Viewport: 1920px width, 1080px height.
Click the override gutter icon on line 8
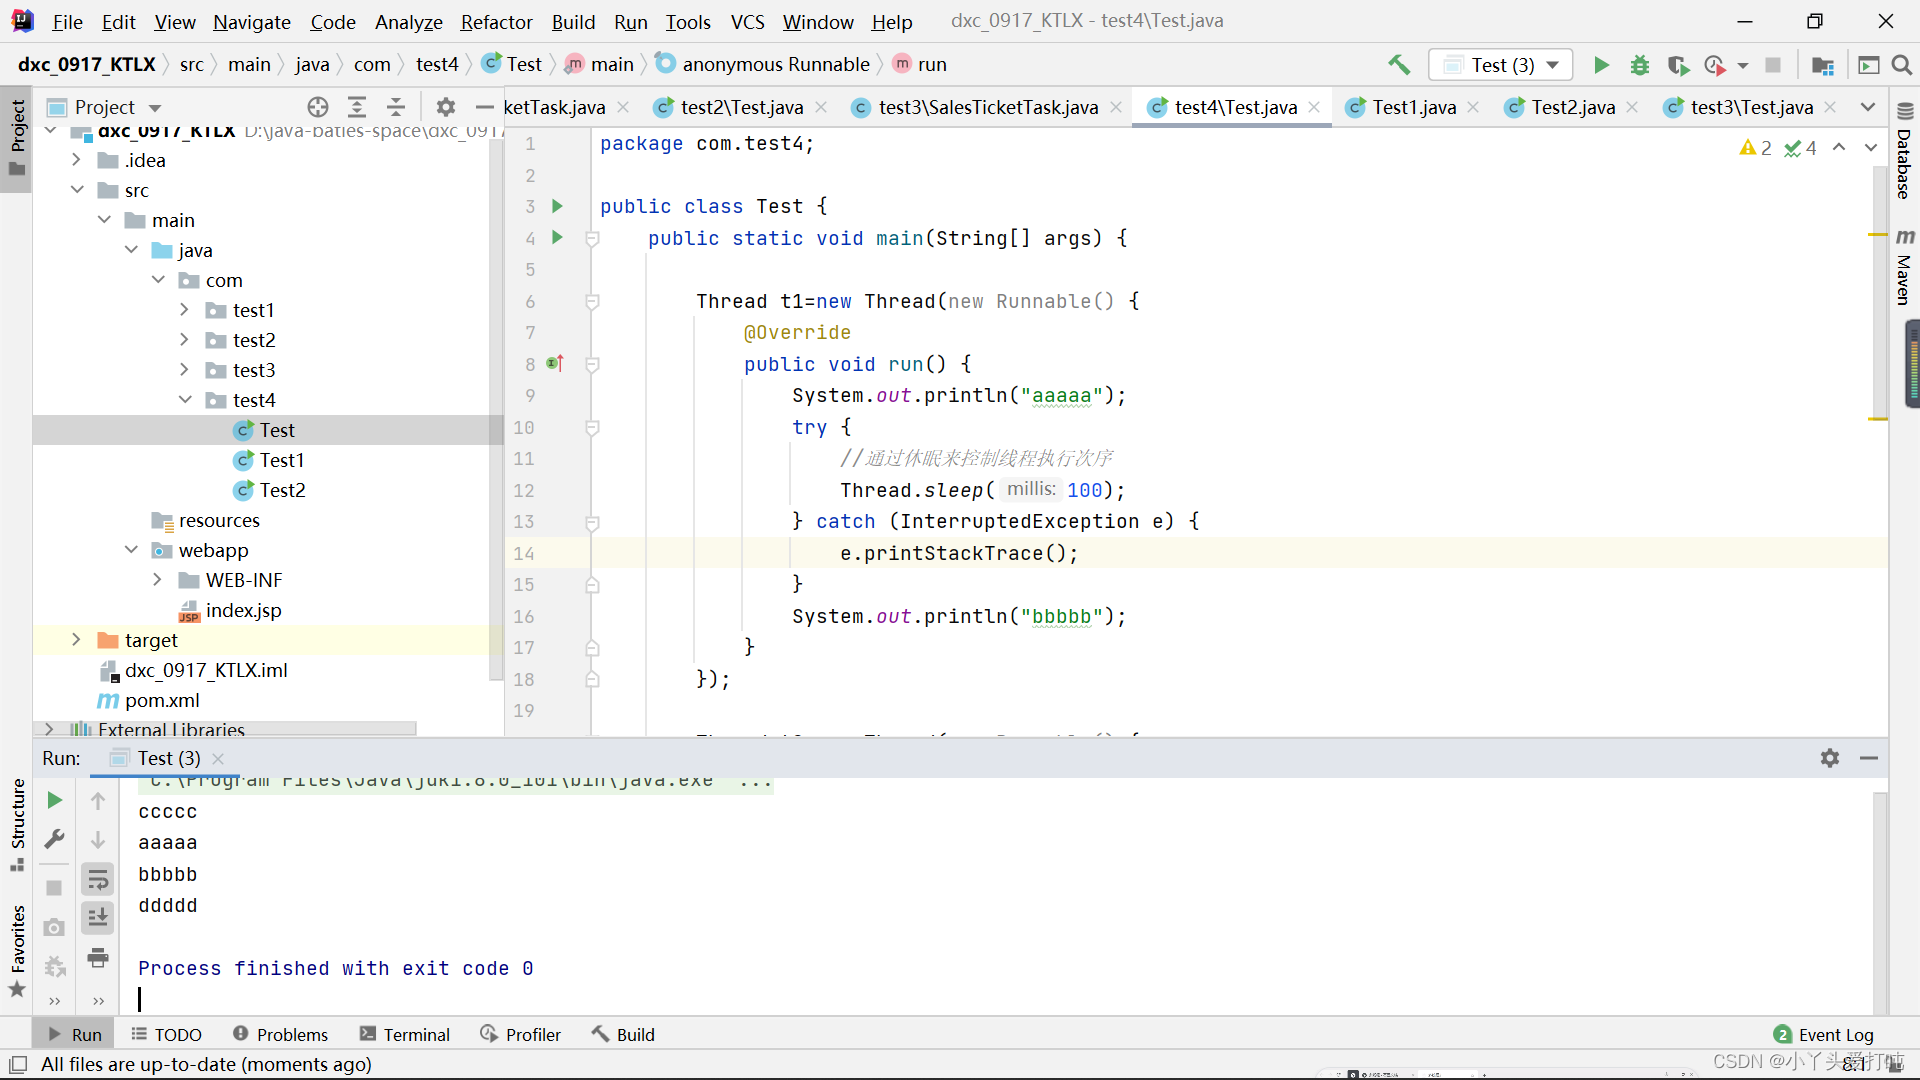click(x=556, y=364)
